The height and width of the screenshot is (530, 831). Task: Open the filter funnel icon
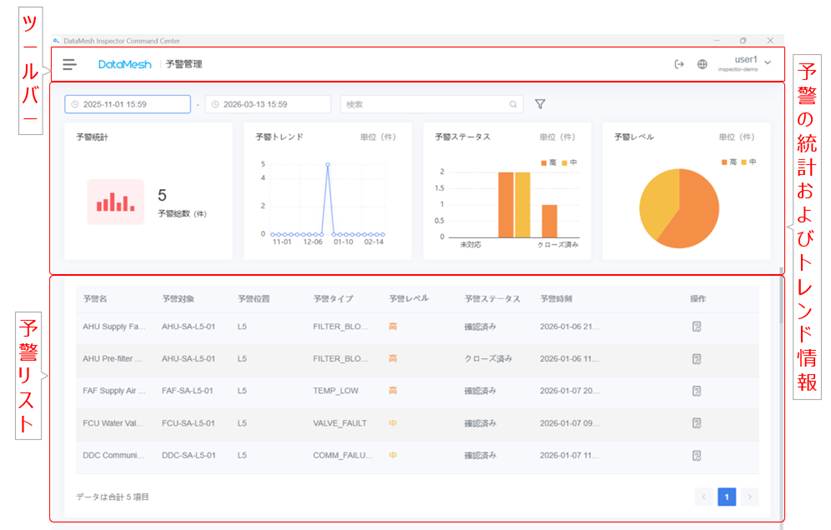click(x=540, y=104)
